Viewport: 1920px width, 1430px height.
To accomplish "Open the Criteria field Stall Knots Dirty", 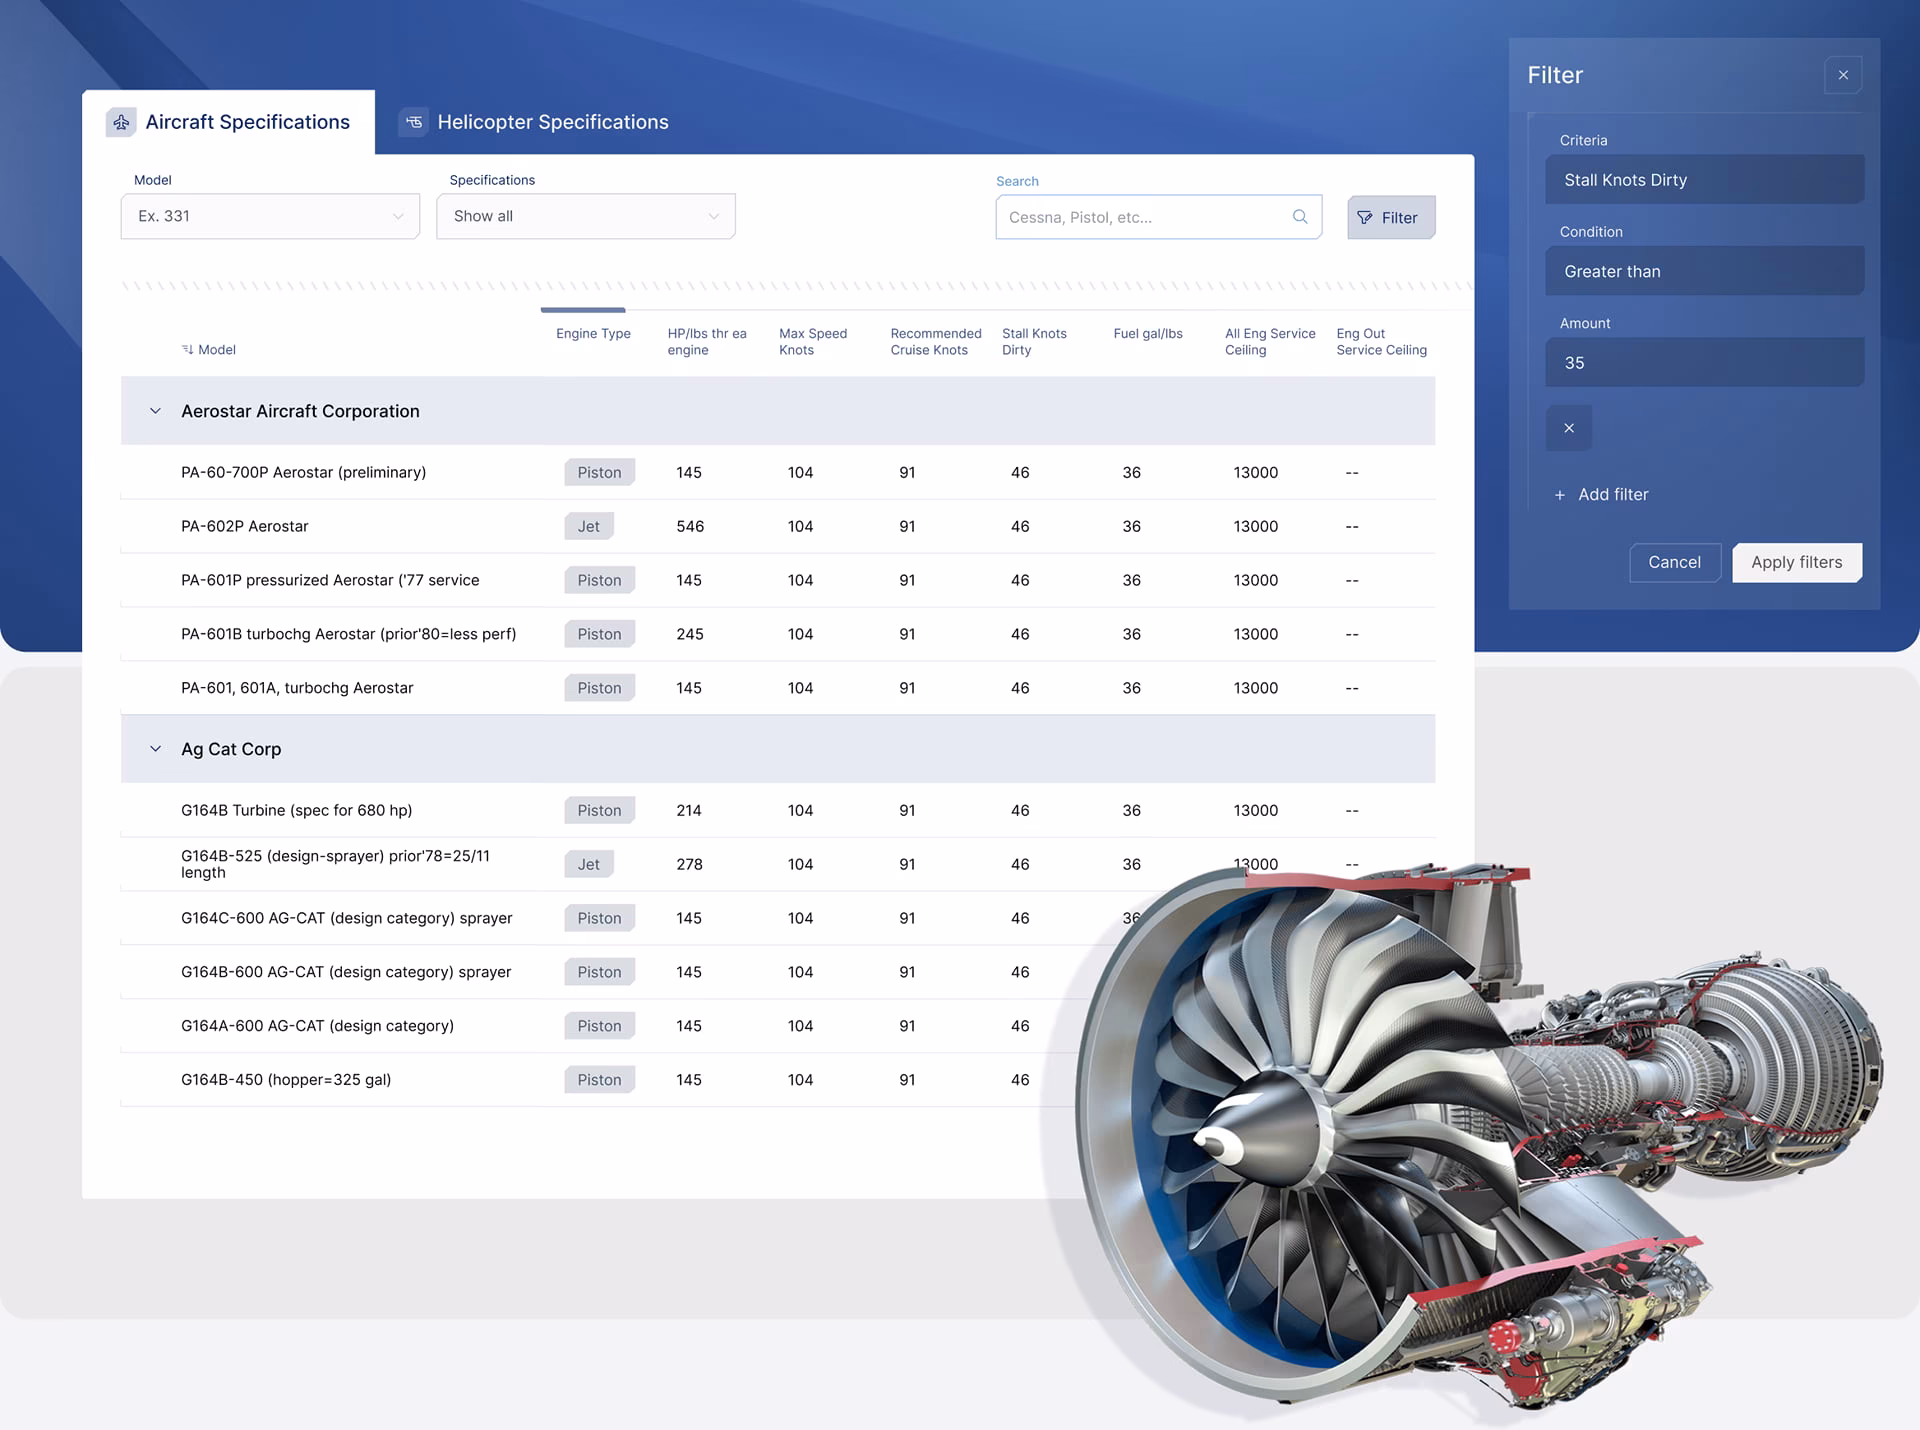I will (x=1703, y=180).
